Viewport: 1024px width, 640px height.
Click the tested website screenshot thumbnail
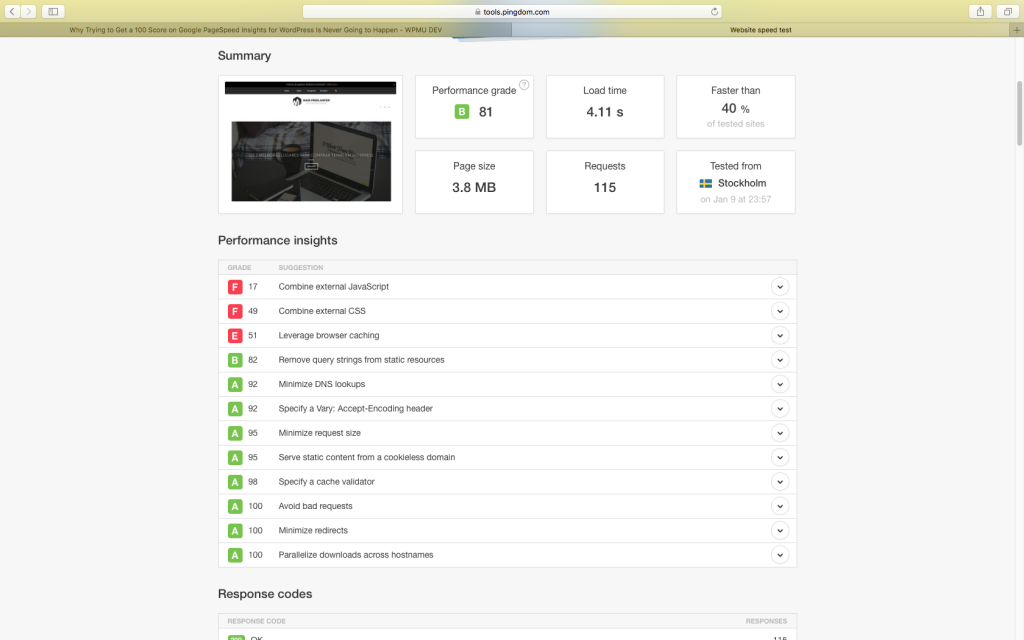pyautogui.click(x=310, y=144)
